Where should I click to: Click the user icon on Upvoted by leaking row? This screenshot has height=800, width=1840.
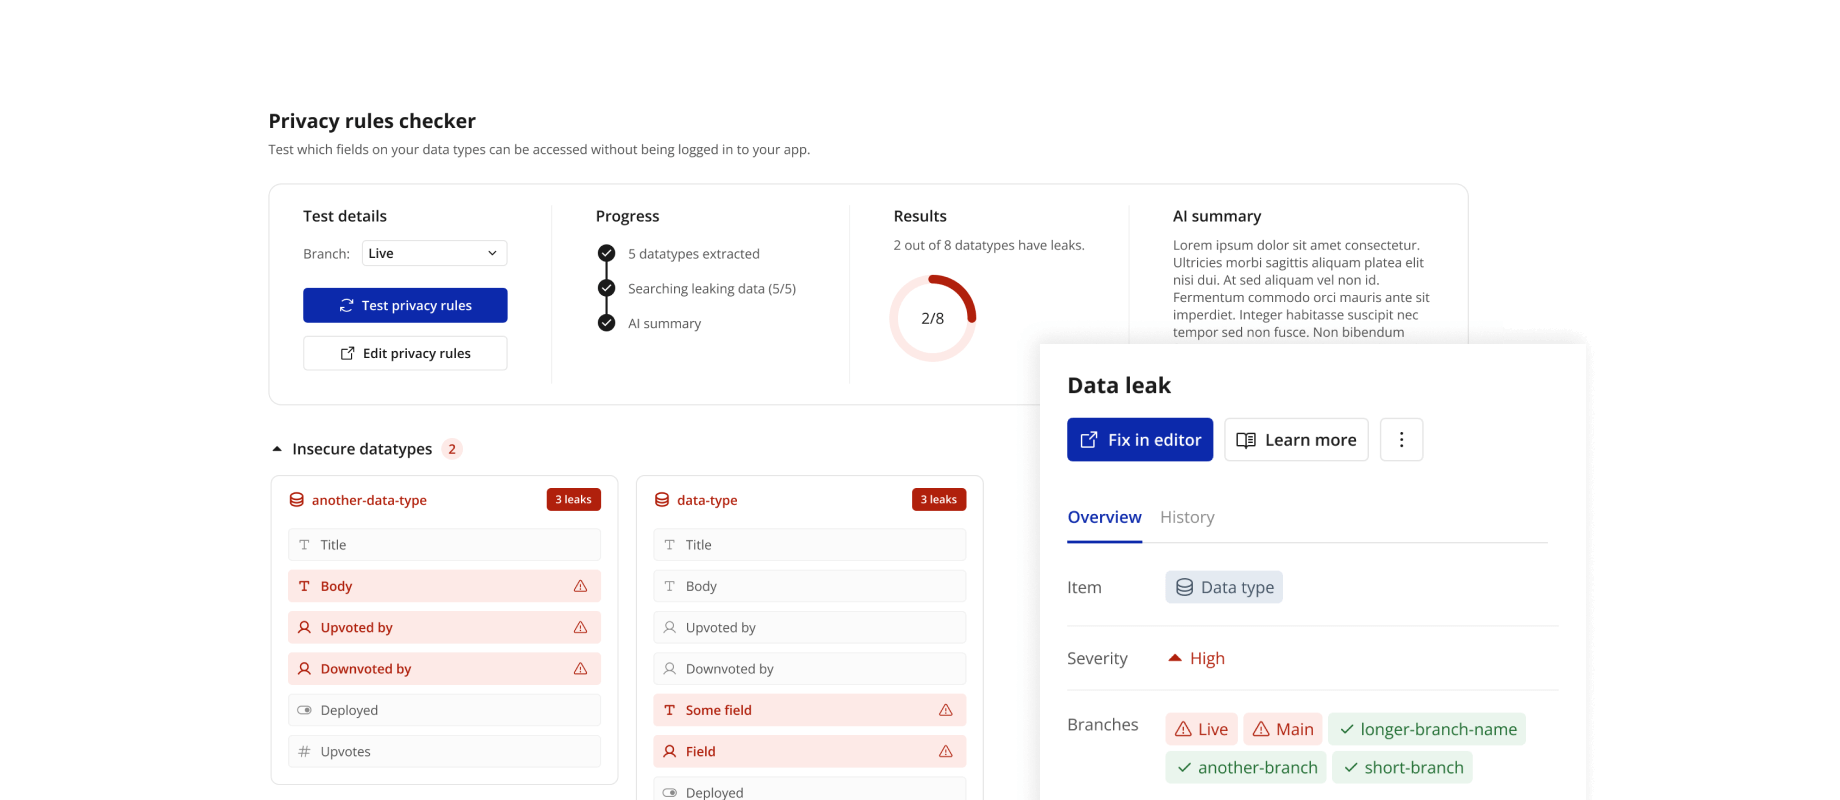(304, 627)
